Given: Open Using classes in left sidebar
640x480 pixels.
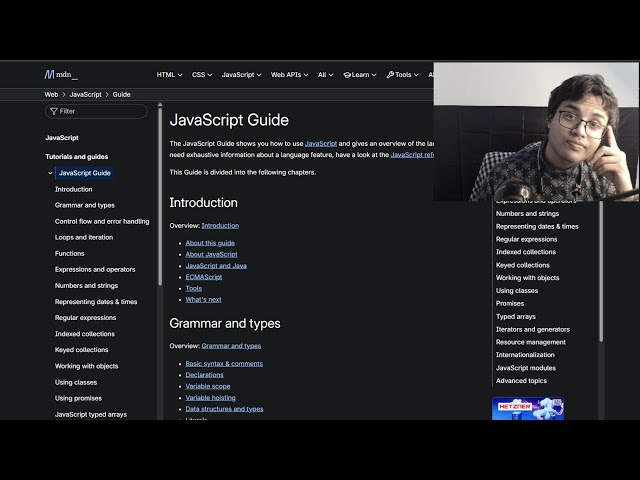Looking at the screenshot, I should [76, 382].
